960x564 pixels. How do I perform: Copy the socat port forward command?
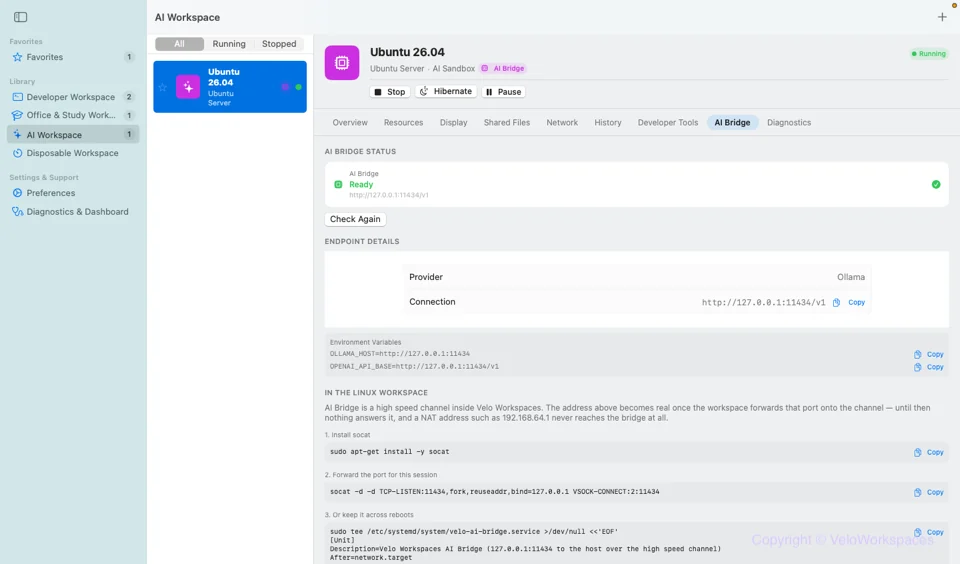tap(928, 492)
